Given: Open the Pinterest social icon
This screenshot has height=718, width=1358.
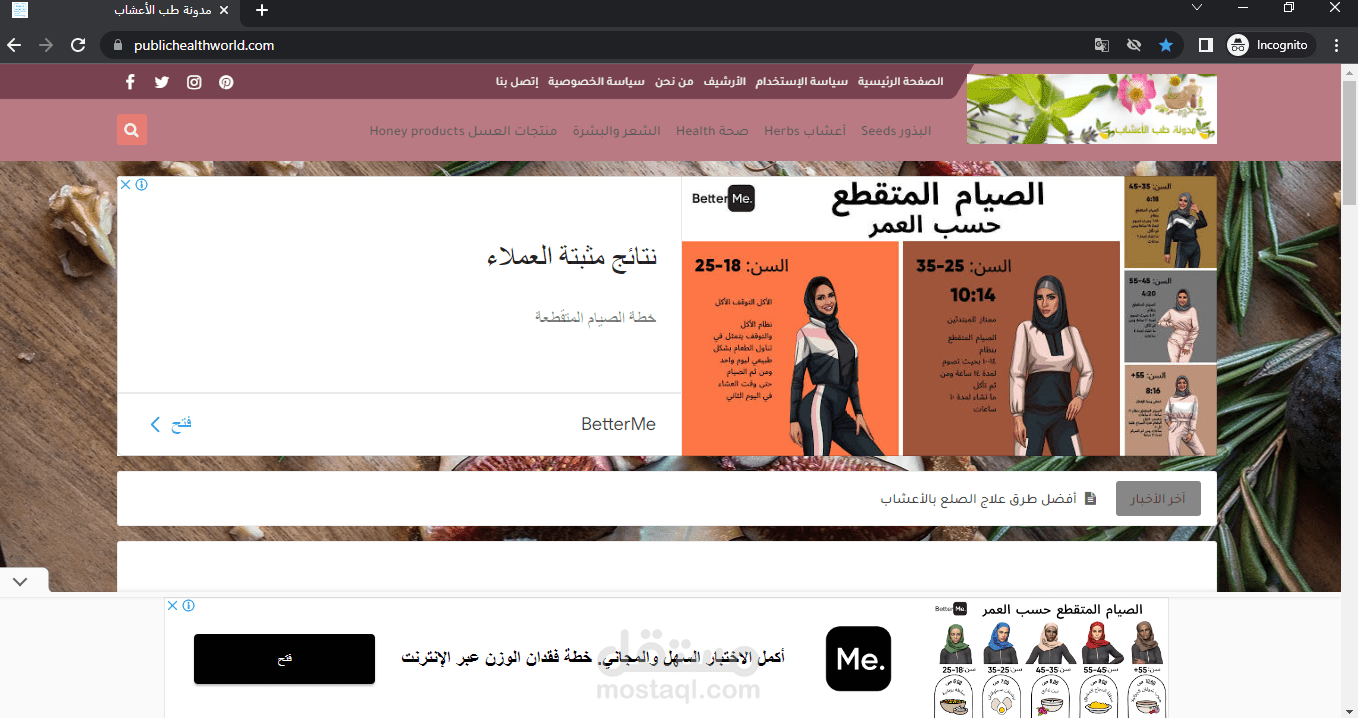Looking at the screenshot, I should [x=226, y=82].
